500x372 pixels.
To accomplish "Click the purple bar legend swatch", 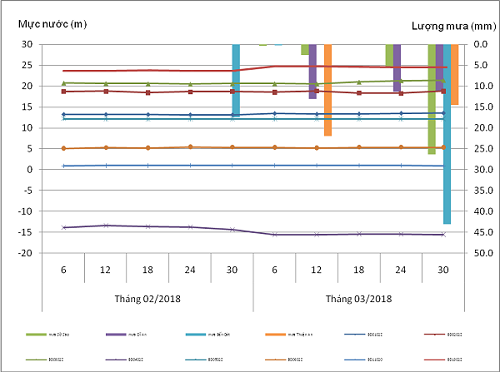I will 116,334.
